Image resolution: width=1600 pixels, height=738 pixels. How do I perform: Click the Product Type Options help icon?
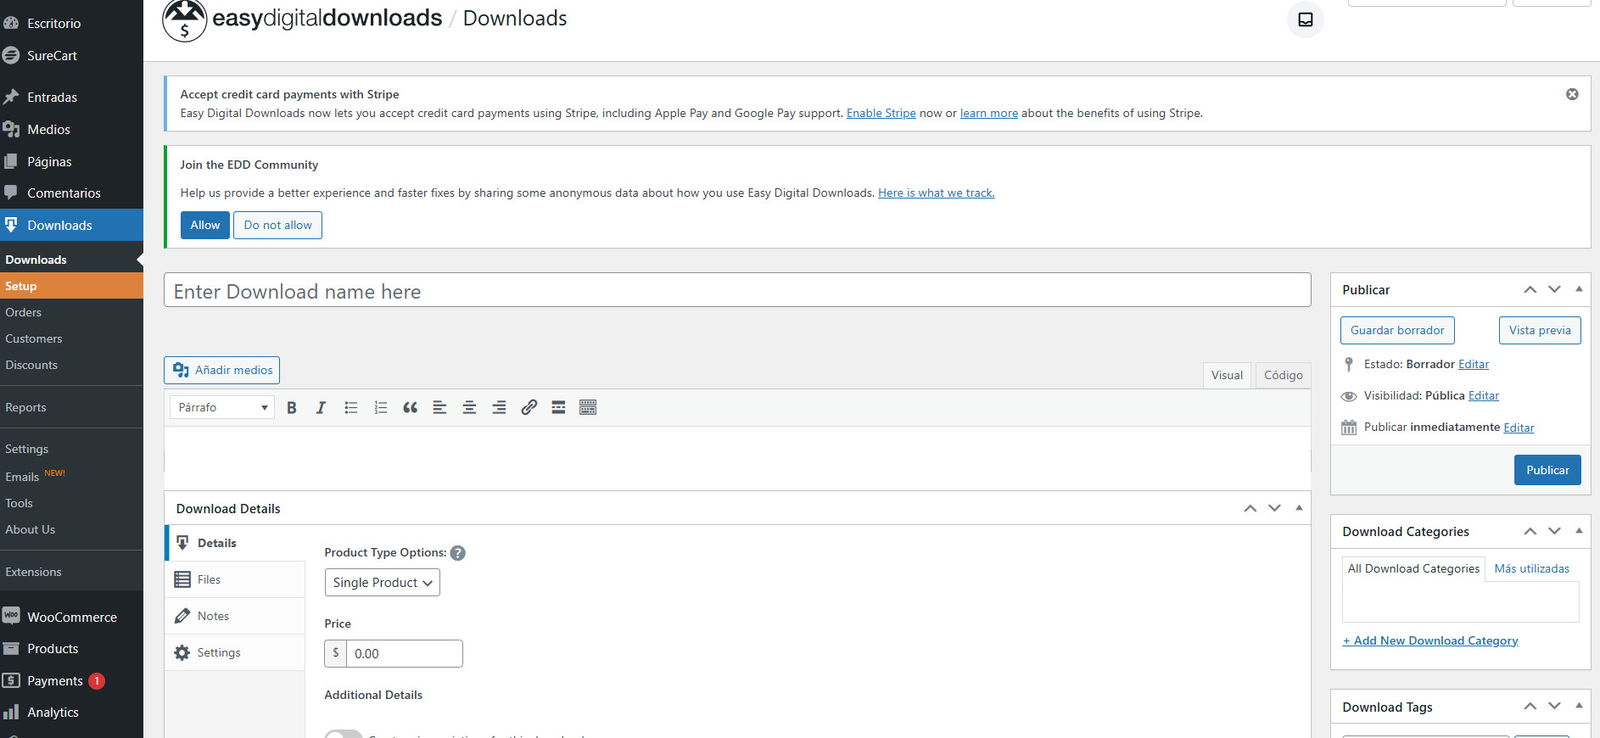458,553
